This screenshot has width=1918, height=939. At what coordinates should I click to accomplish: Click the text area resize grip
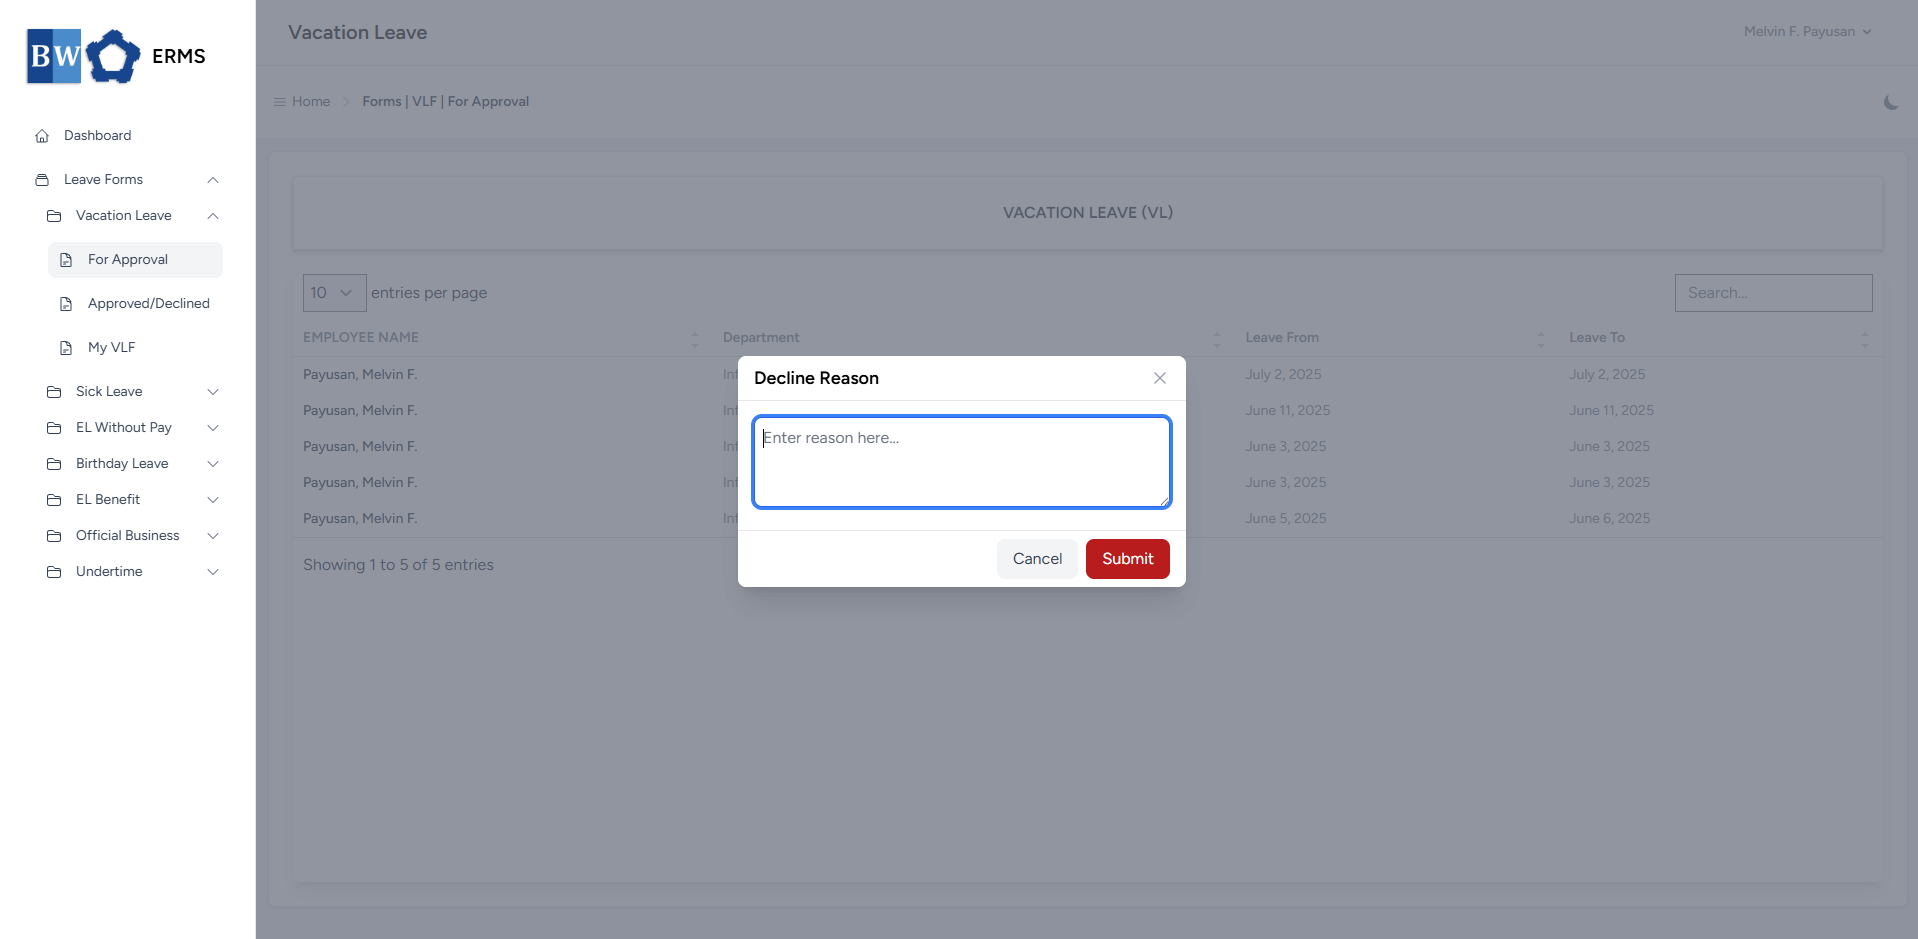click(x=1164, y=501)
